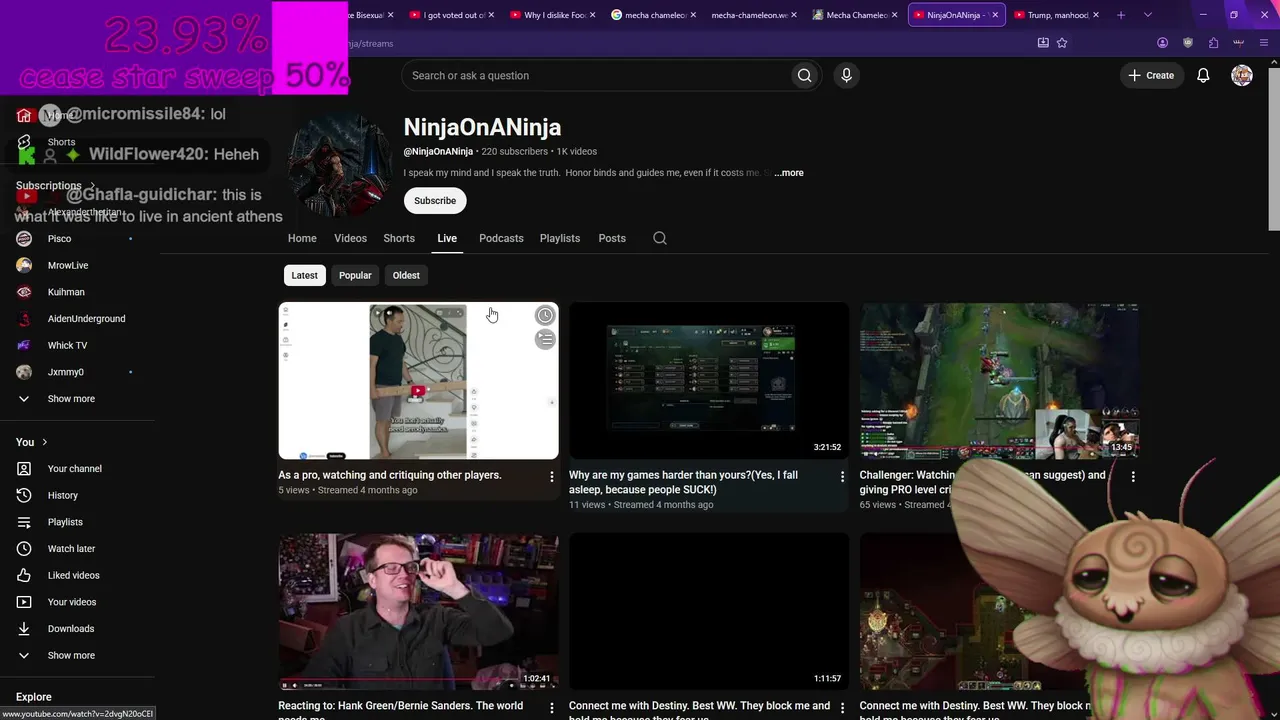Bookmark this page with star icon
1280x720 pixels.
[x=1062, y=43]
